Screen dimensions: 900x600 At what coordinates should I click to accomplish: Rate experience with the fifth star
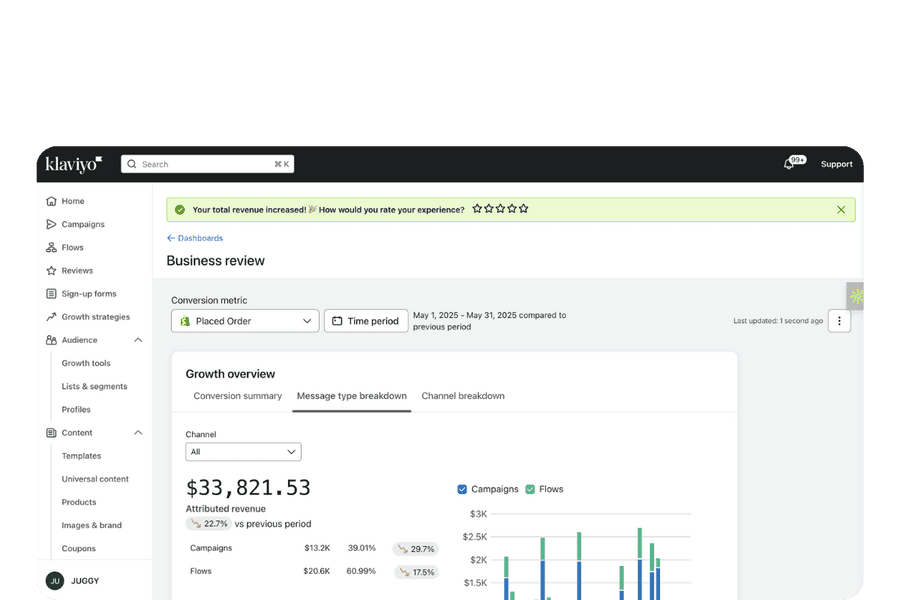pos(523,209)
